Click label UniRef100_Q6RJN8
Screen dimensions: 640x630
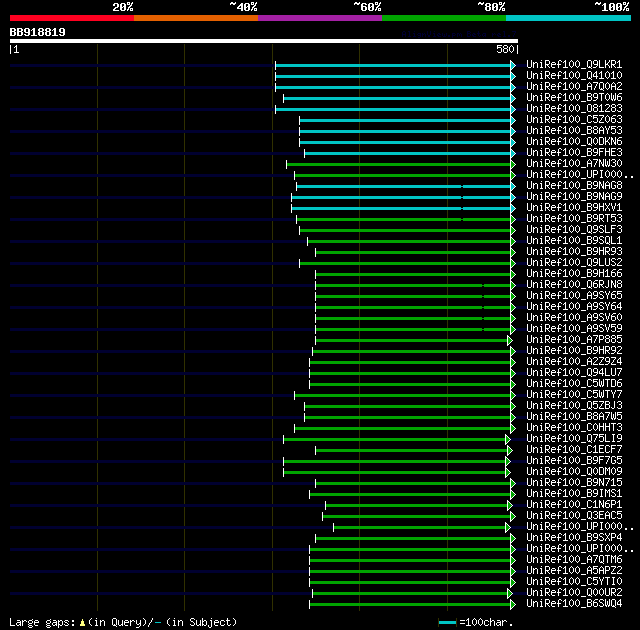(574, 285)
